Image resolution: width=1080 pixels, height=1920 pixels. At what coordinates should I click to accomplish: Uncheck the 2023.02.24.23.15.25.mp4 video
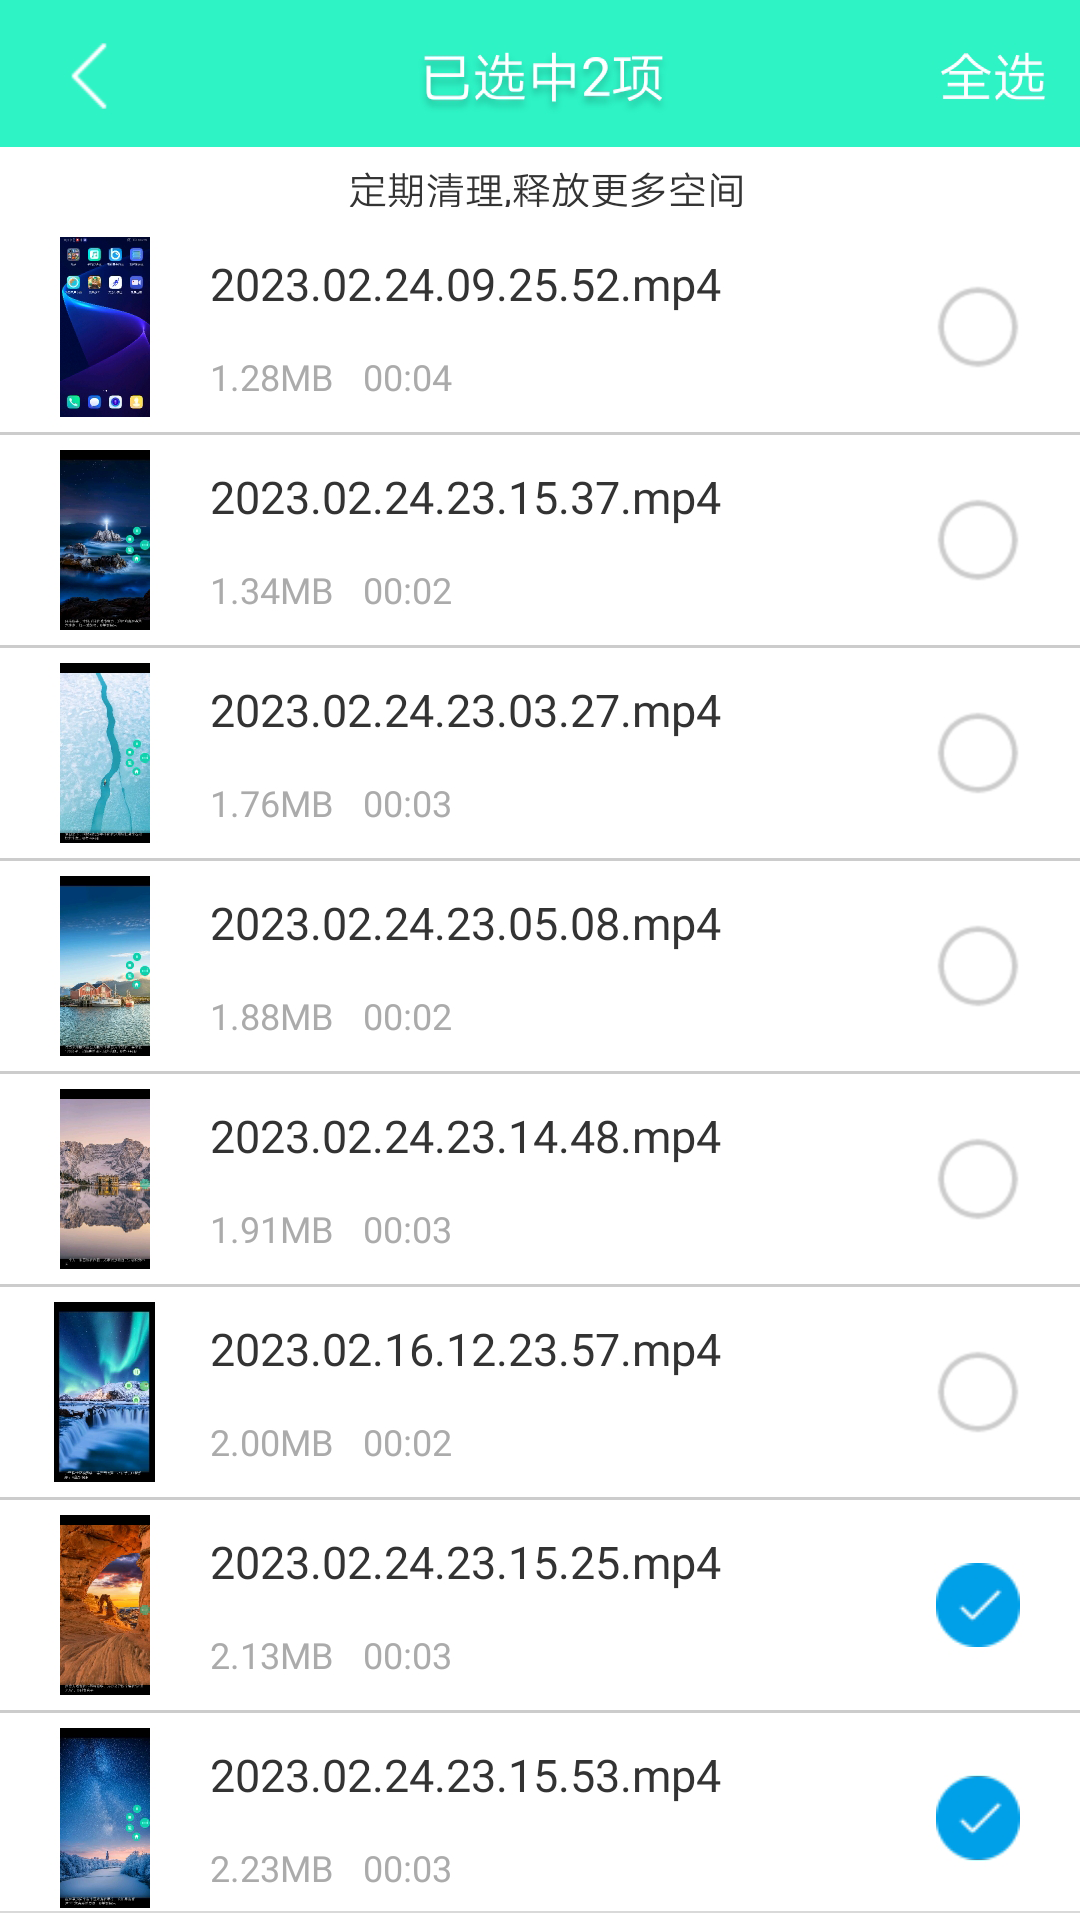pyautogui.click(x=978, y=1605)
